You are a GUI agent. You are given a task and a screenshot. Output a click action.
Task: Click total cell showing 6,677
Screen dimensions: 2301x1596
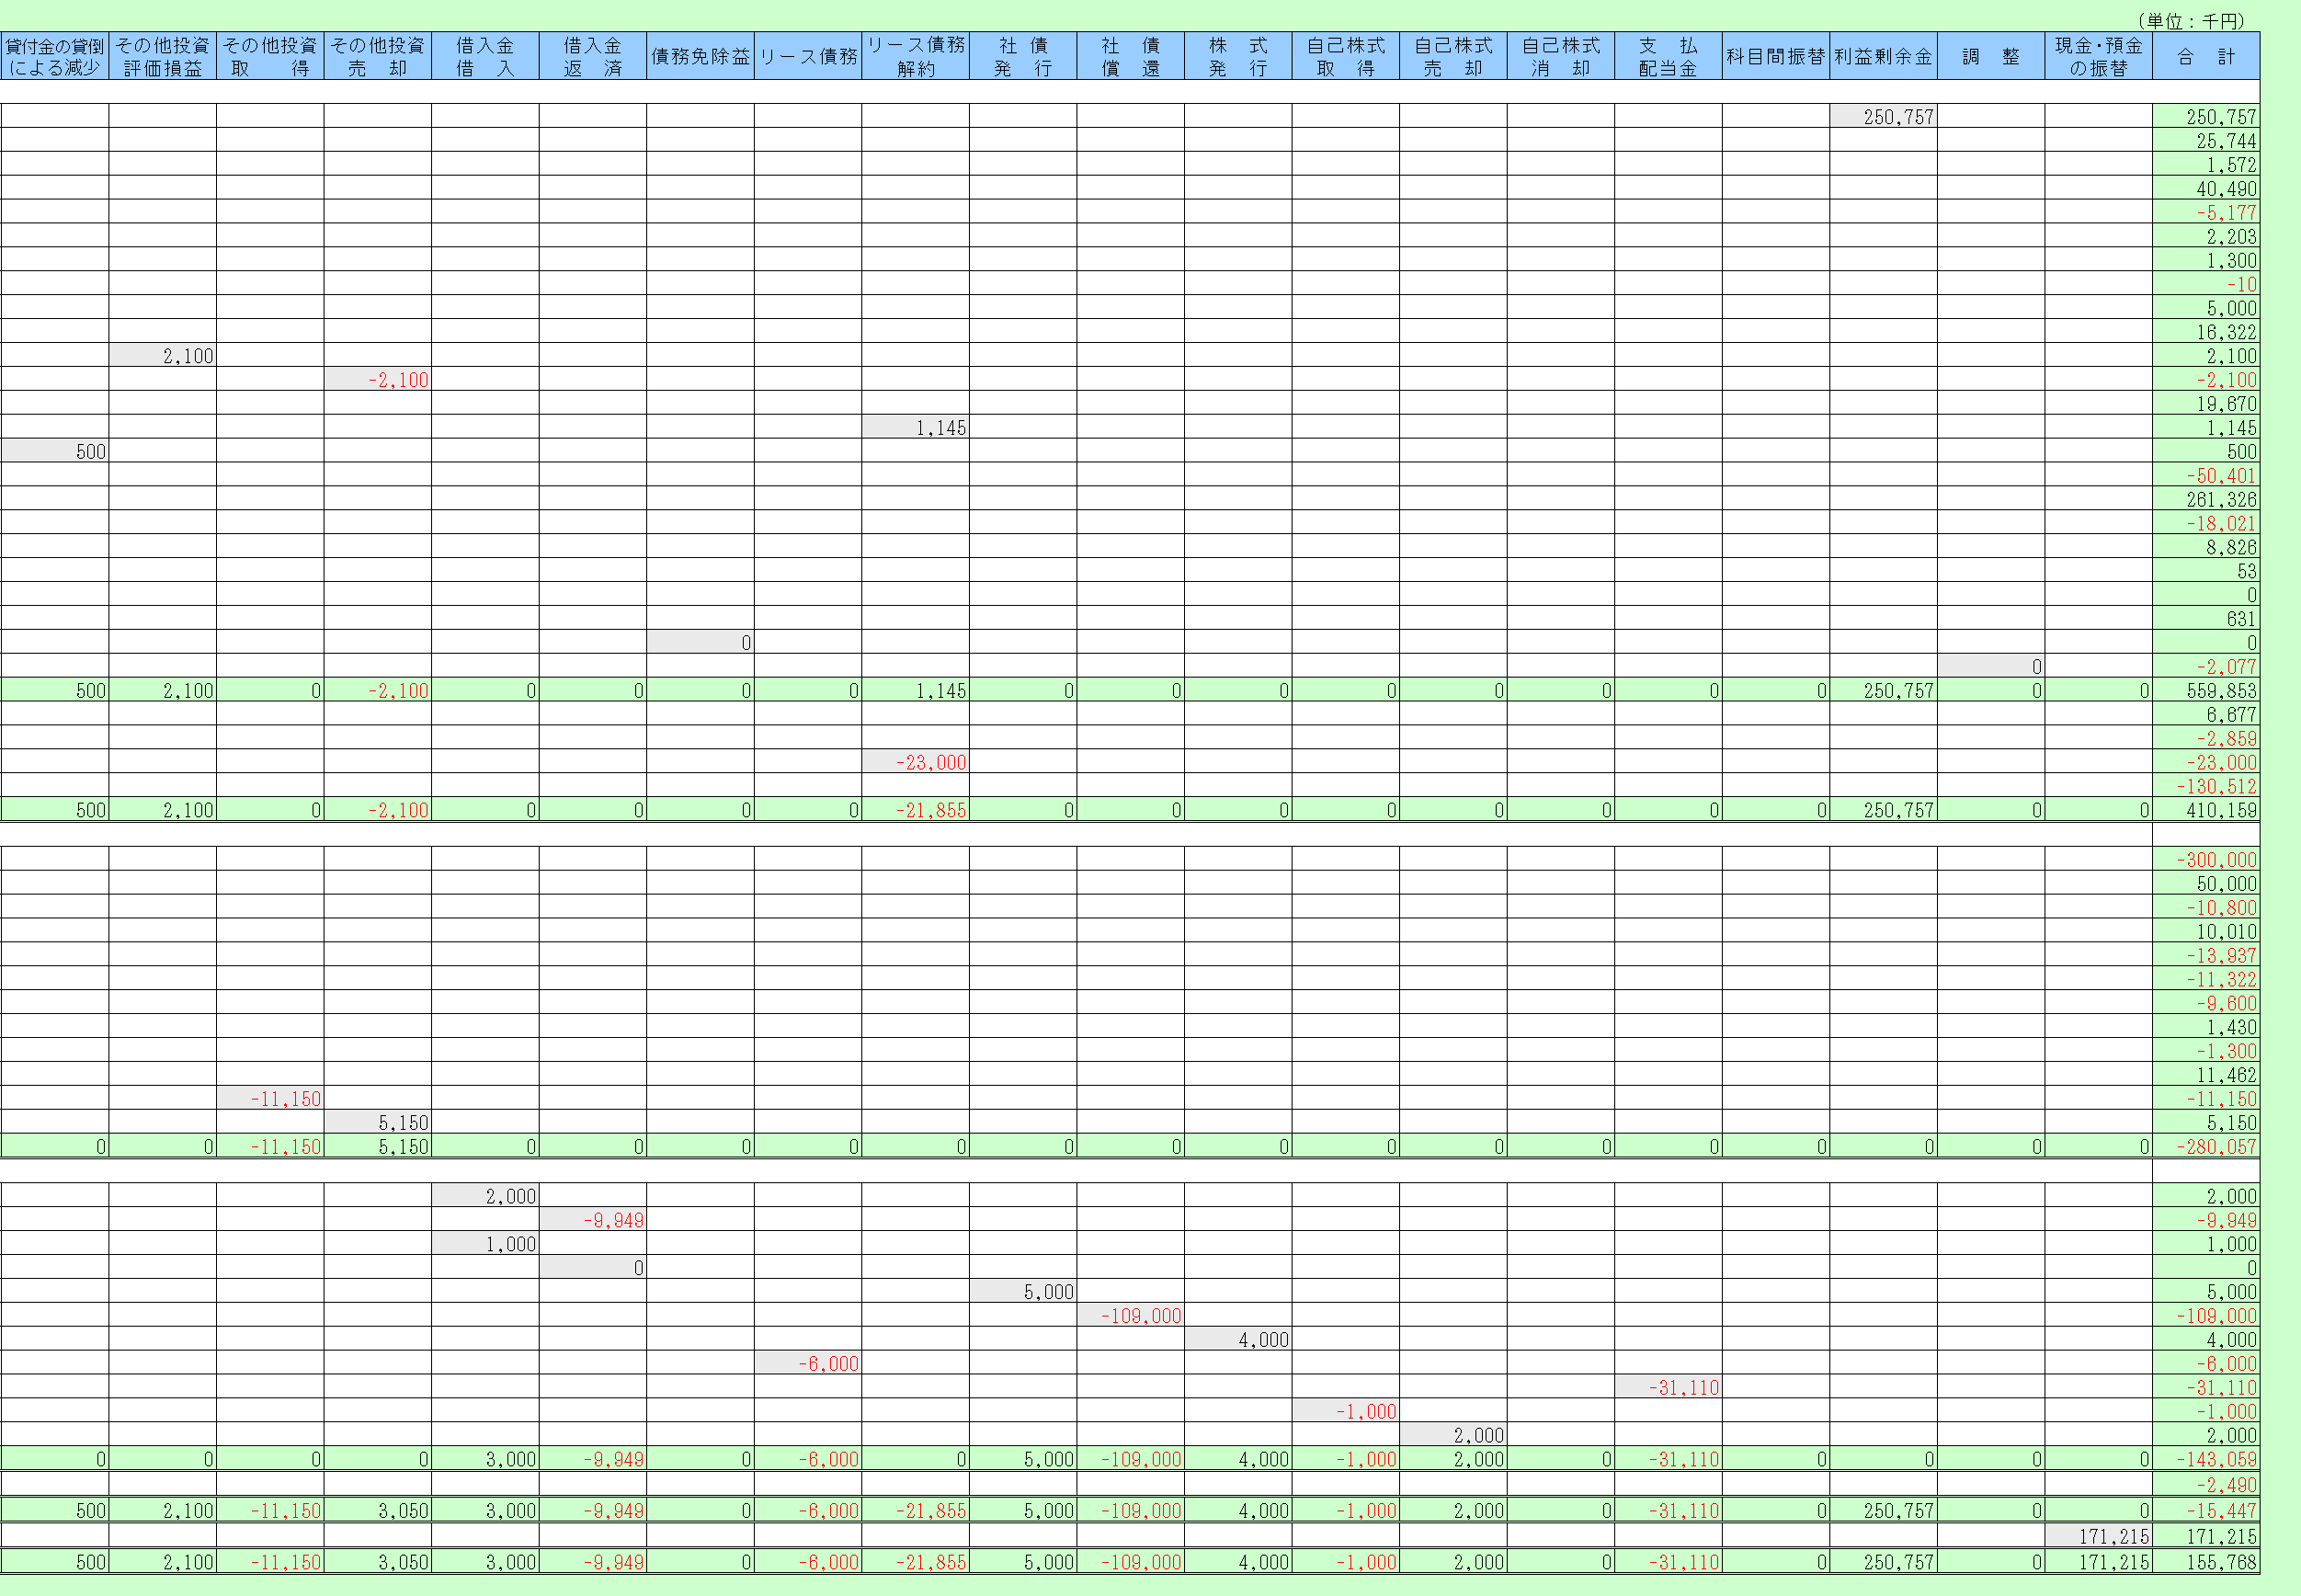click(x=2206, y=715)
